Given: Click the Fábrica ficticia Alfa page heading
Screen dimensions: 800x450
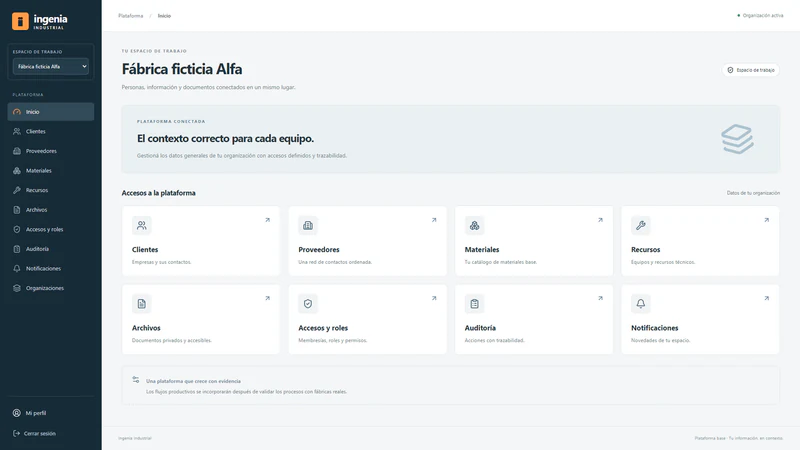Looking at the screenshot, I should (182, 69).
